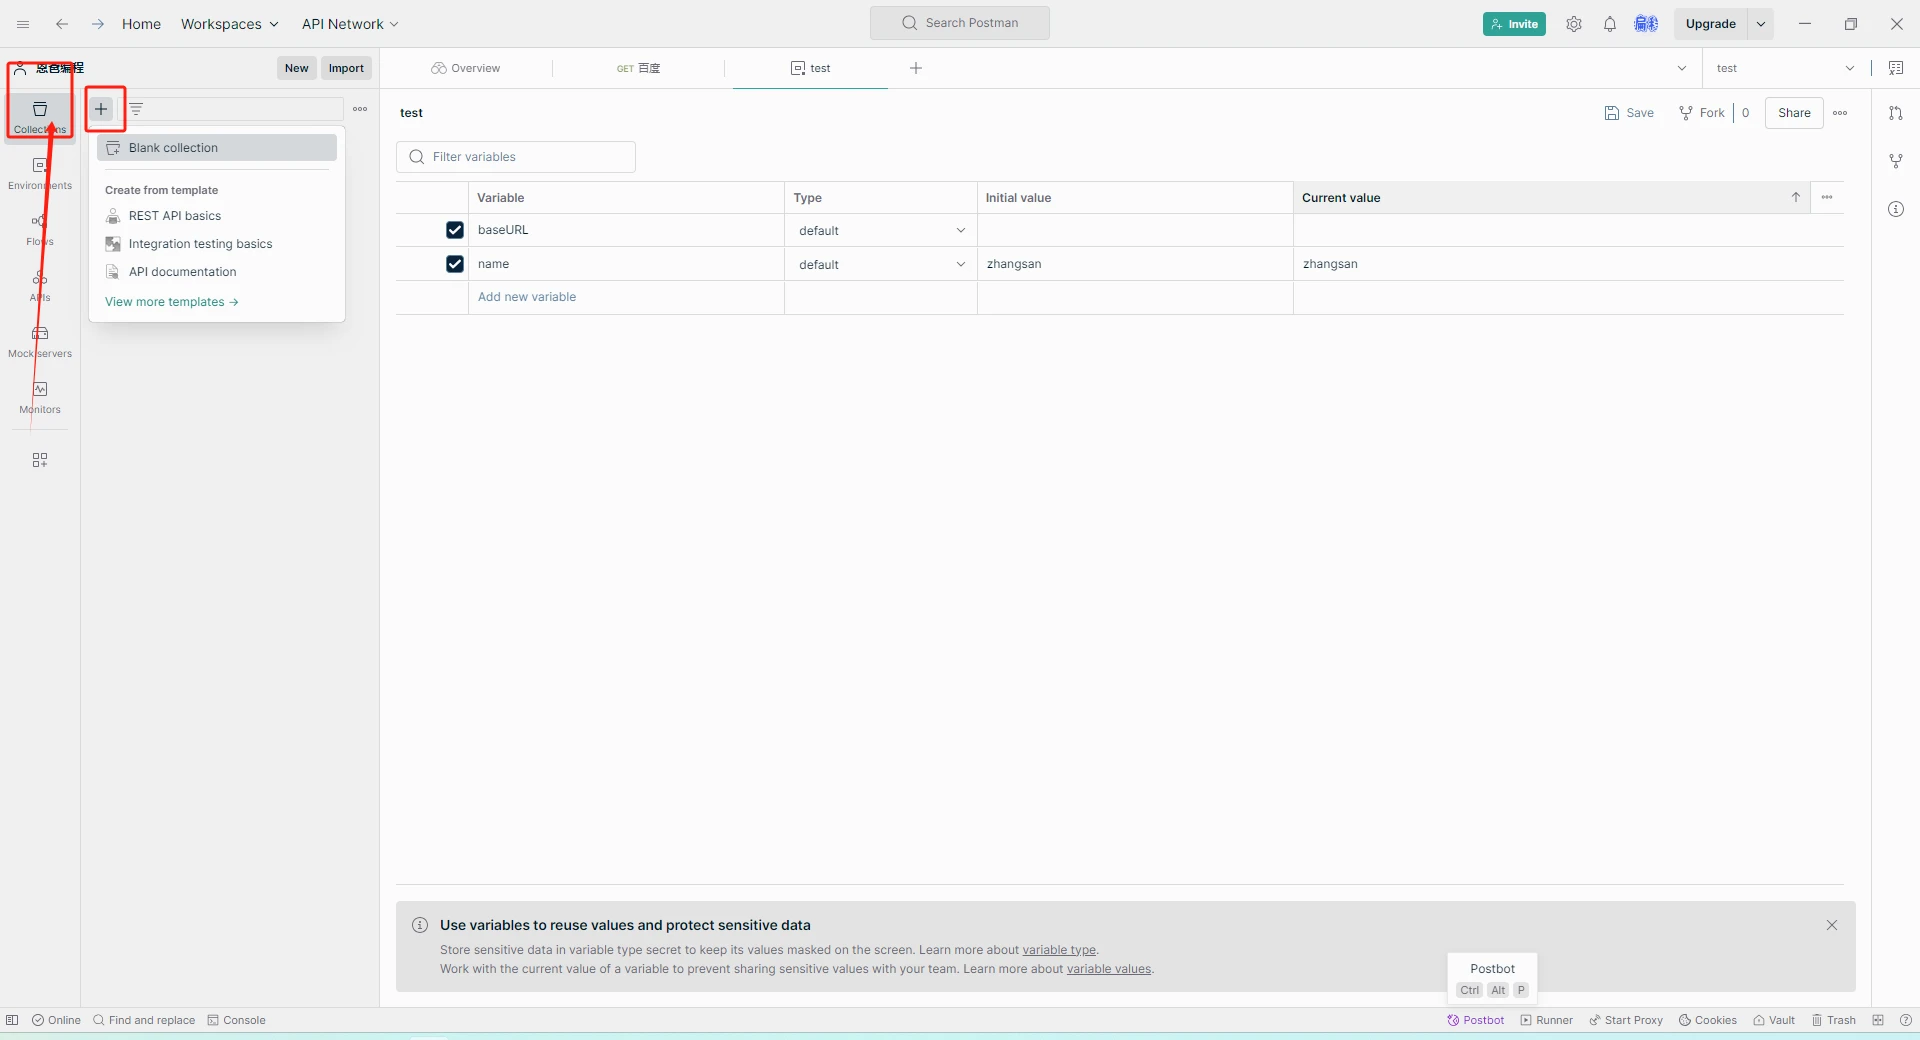Uncheck the name variable checkbox
The image size is (1920, 1040).
[455, 264]
